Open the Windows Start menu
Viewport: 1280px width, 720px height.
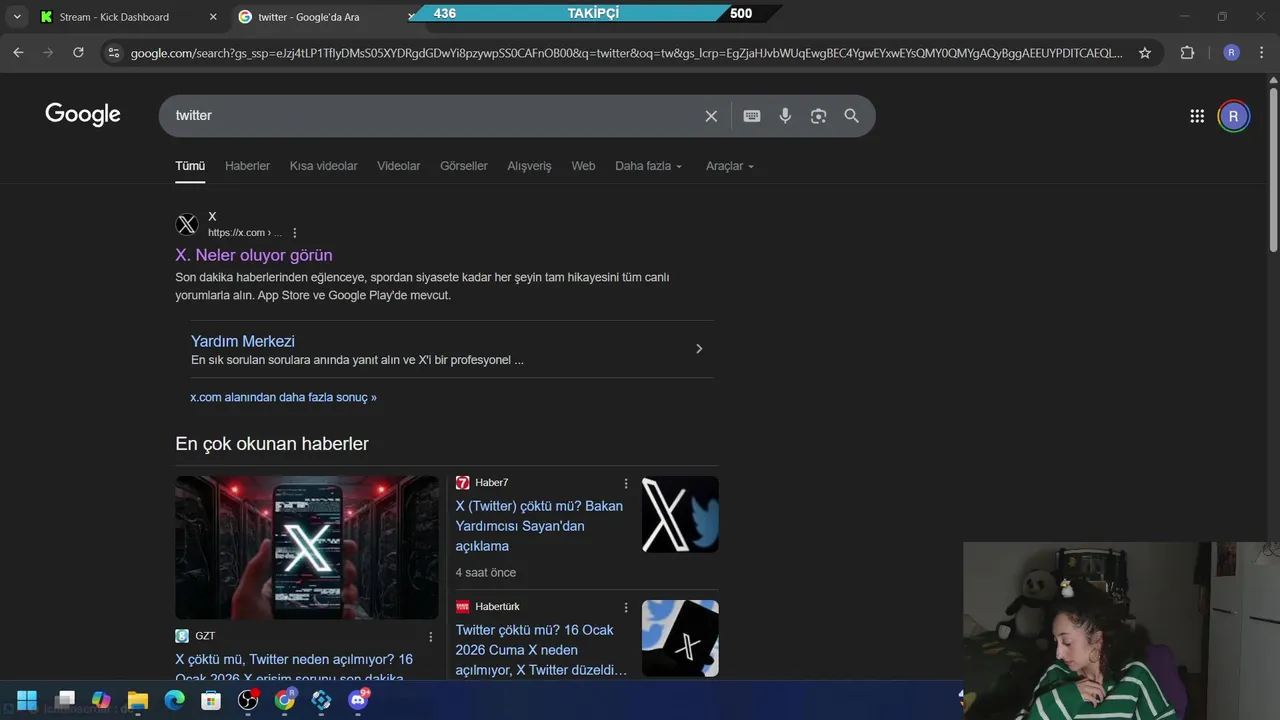click(27, 700)
